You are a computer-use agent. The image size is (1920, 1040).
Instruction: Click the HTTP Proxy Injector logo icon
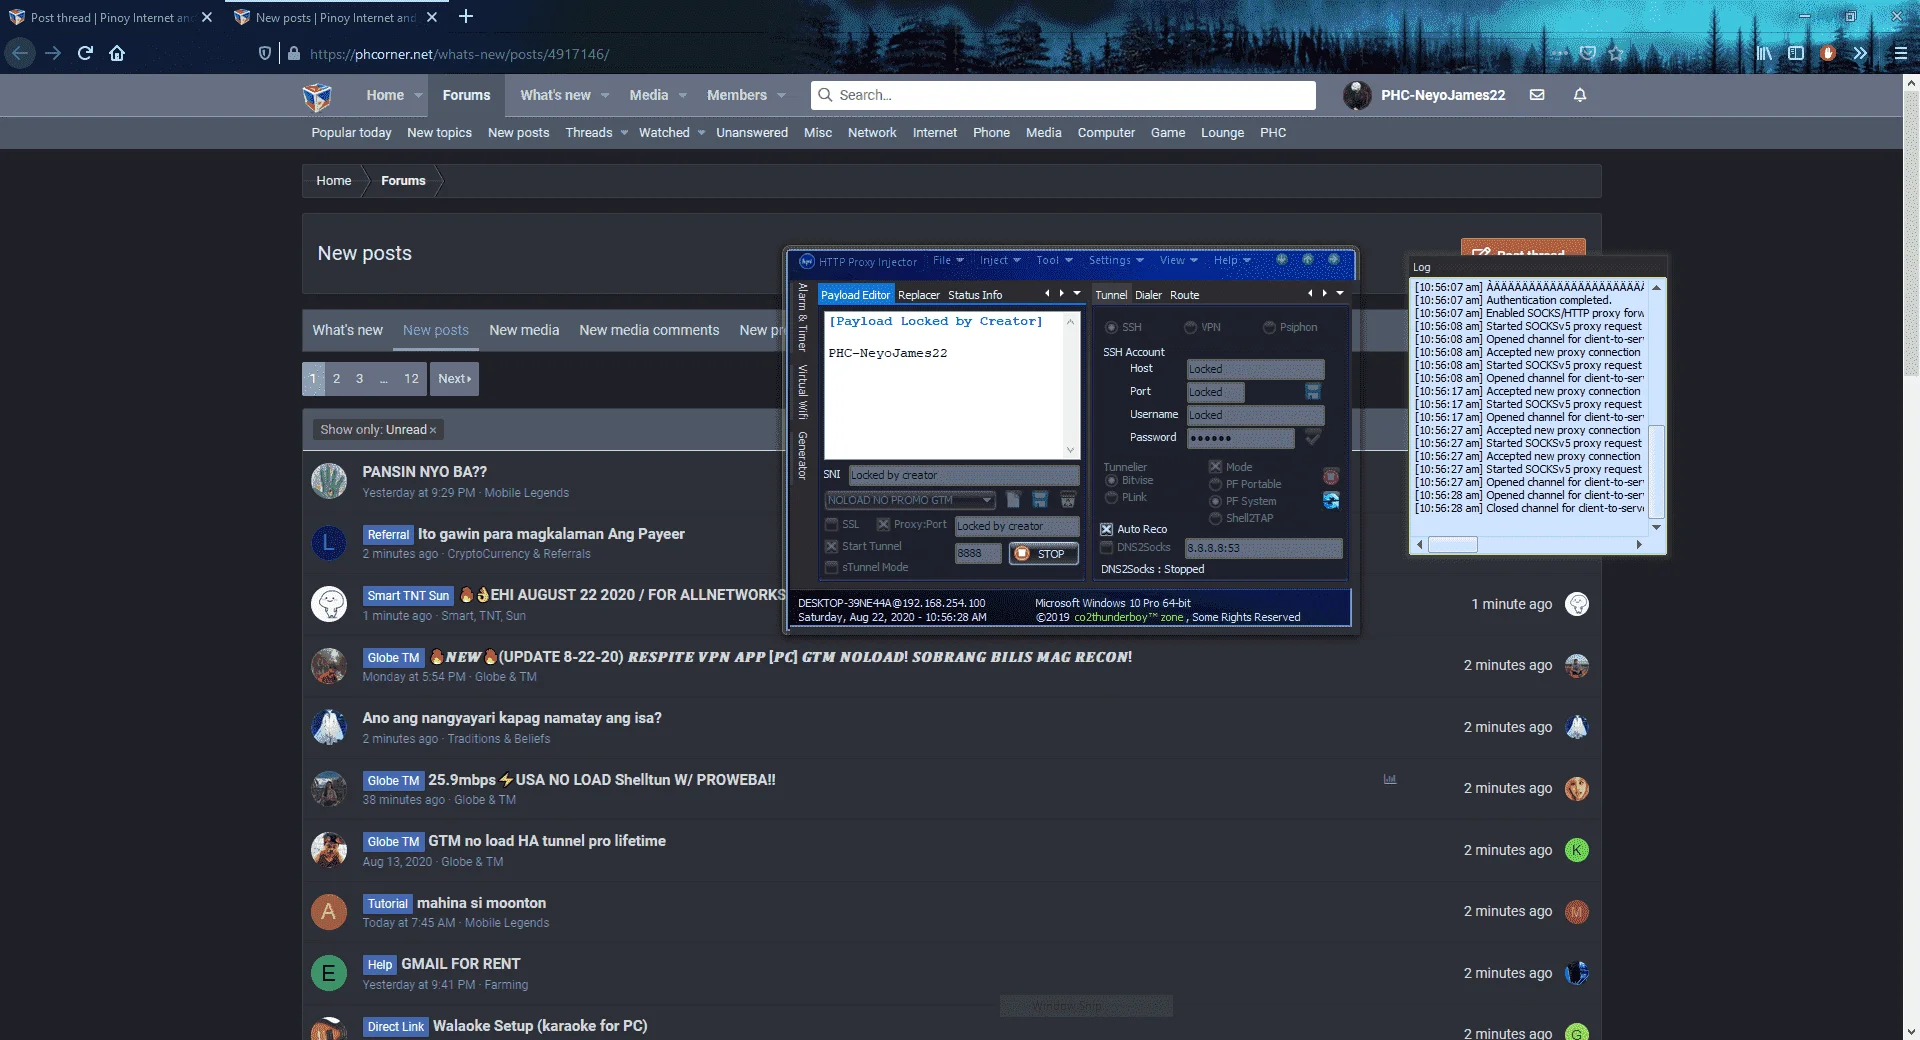tap(806, 261)
